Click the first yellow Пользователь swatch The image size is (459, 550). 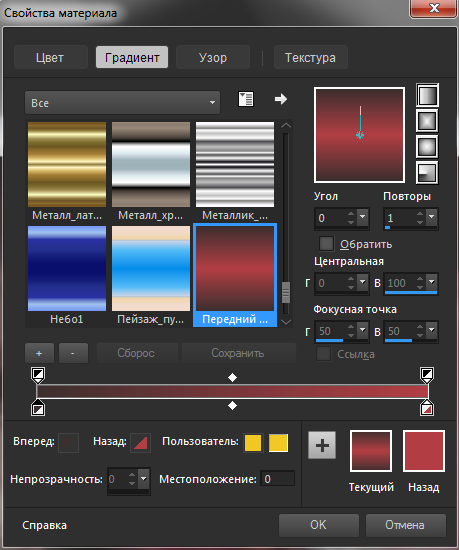253,443
